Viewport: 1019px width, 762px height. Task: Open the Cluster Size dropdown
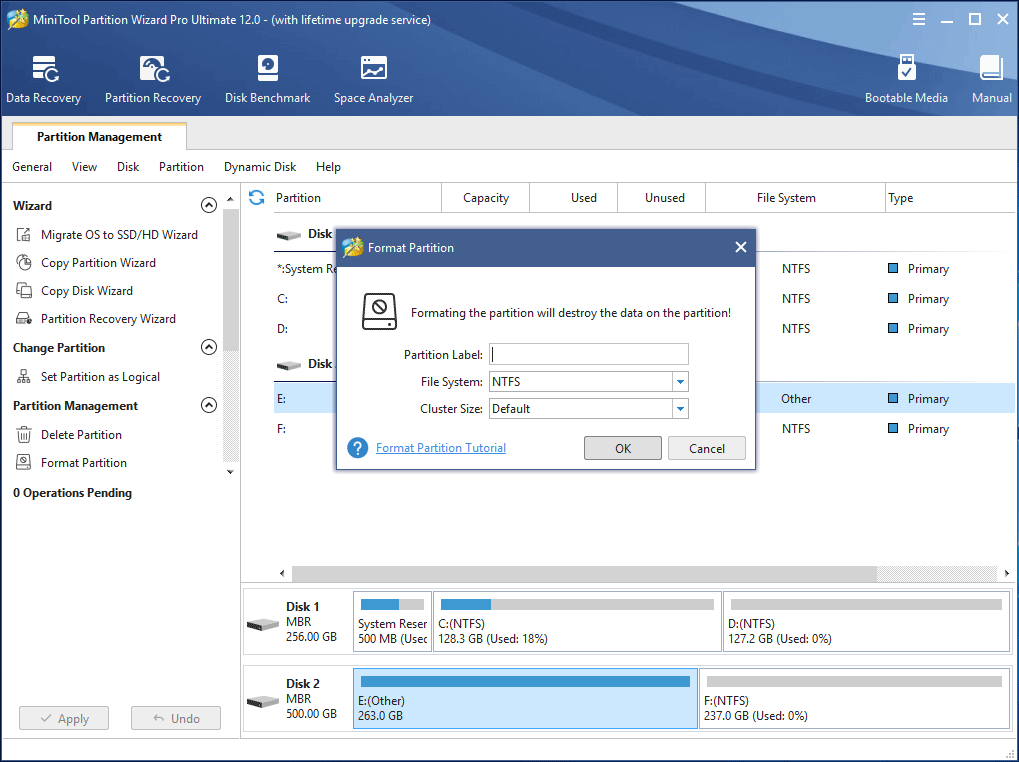pyautogui.click(x=680, y=408)
